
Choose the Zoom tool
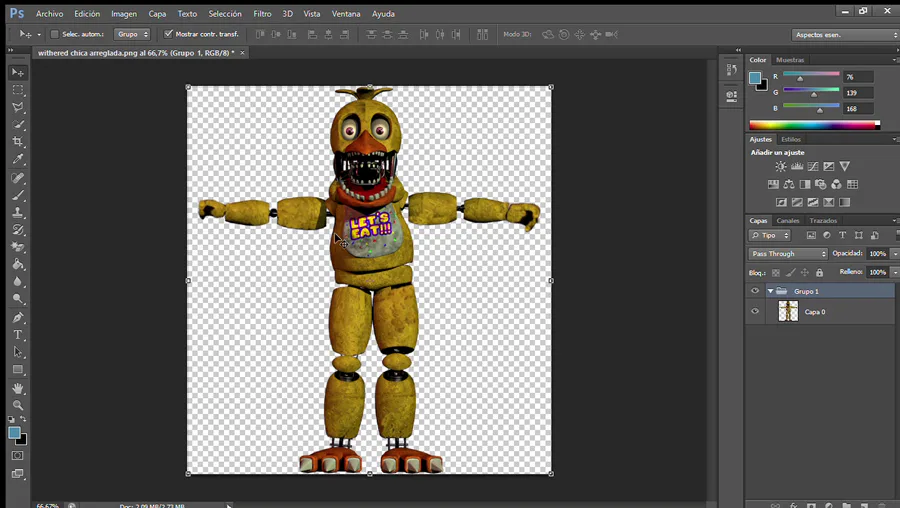(x=18, y=405)
